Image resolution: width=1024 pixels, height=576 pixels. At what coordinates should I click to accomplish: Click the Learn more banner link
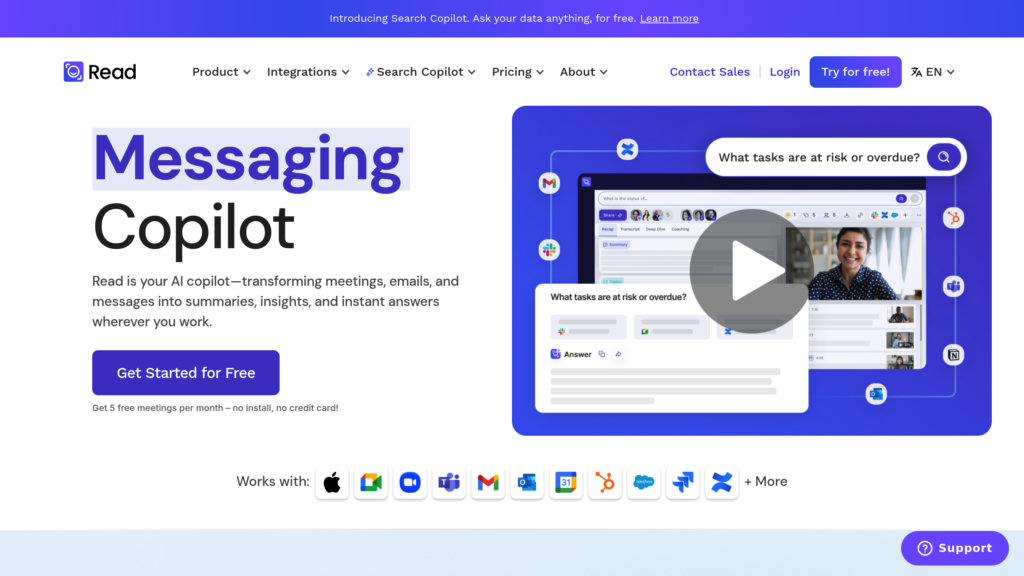(x=669, y=18)
